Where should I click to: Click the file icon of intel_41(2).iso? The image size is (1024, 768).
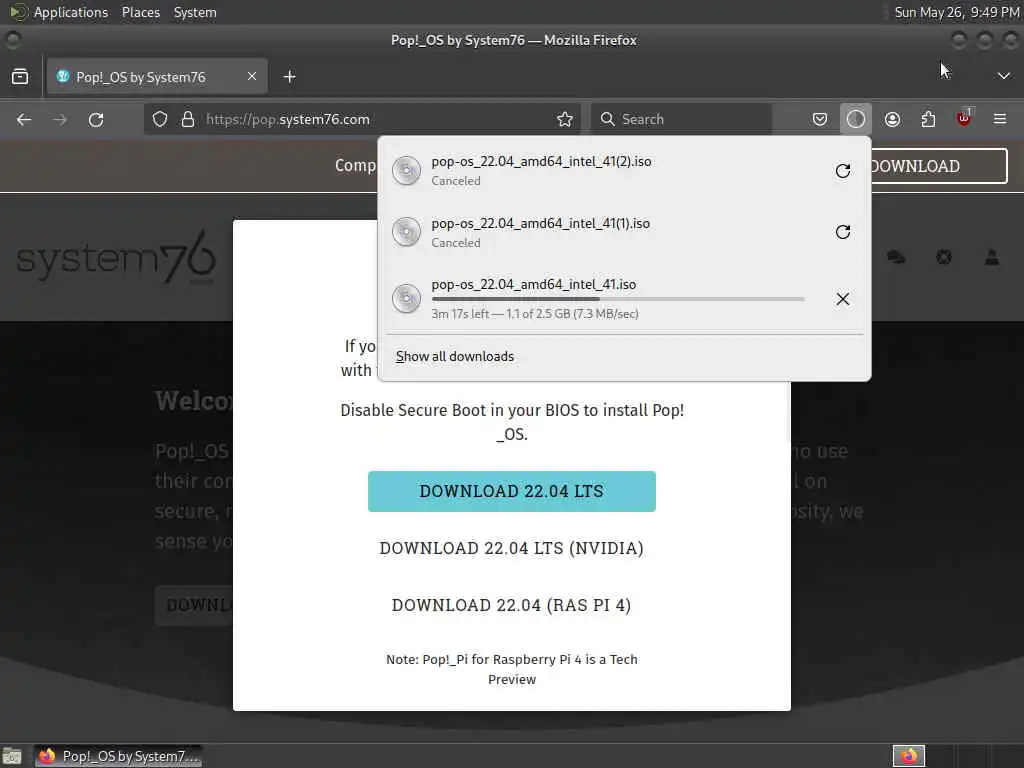pyautogui.click(x=406, y=171)
